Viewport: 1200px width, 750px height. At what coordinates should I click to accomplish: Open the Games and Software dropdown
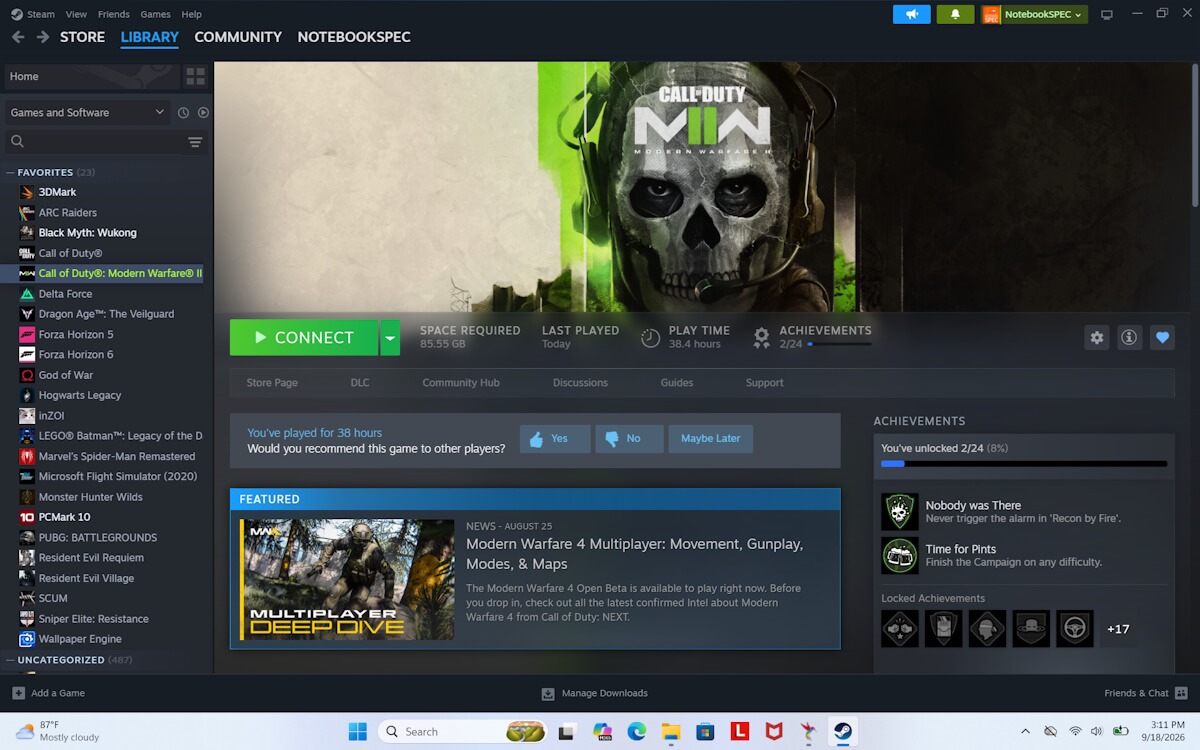(x=87, y=113)
